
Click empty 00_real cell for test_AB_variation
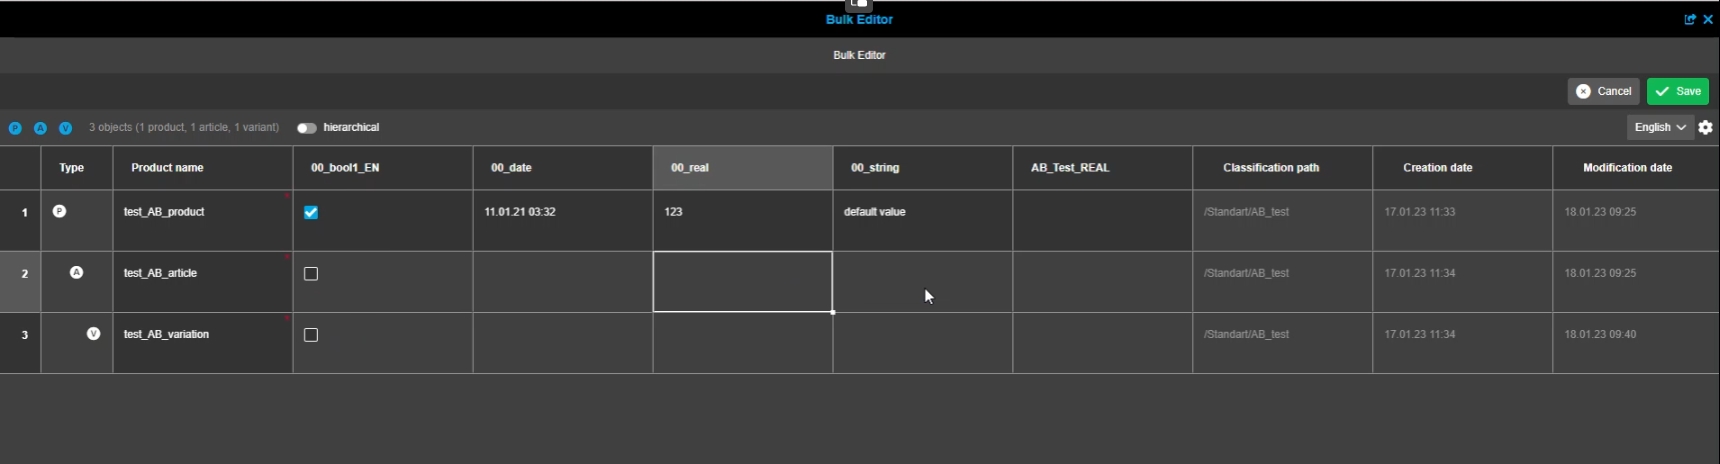tap(743, 343)
